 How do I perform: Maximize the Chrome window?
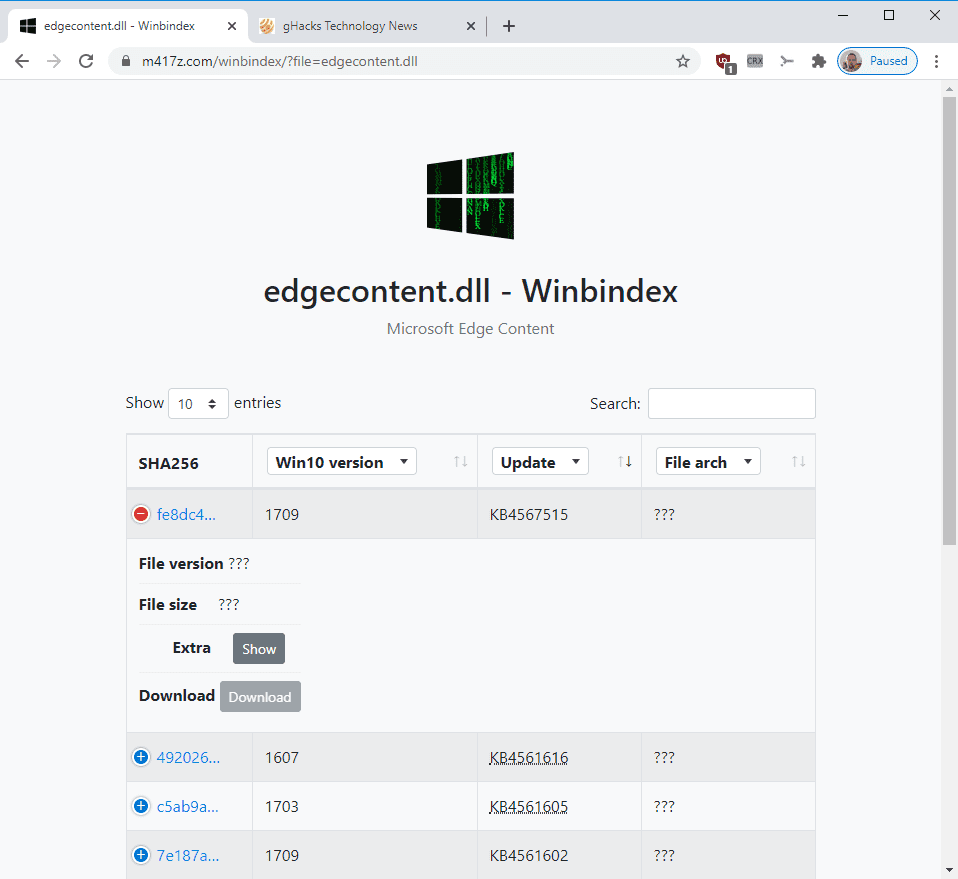pyautogui.click(x=889, y=15)
